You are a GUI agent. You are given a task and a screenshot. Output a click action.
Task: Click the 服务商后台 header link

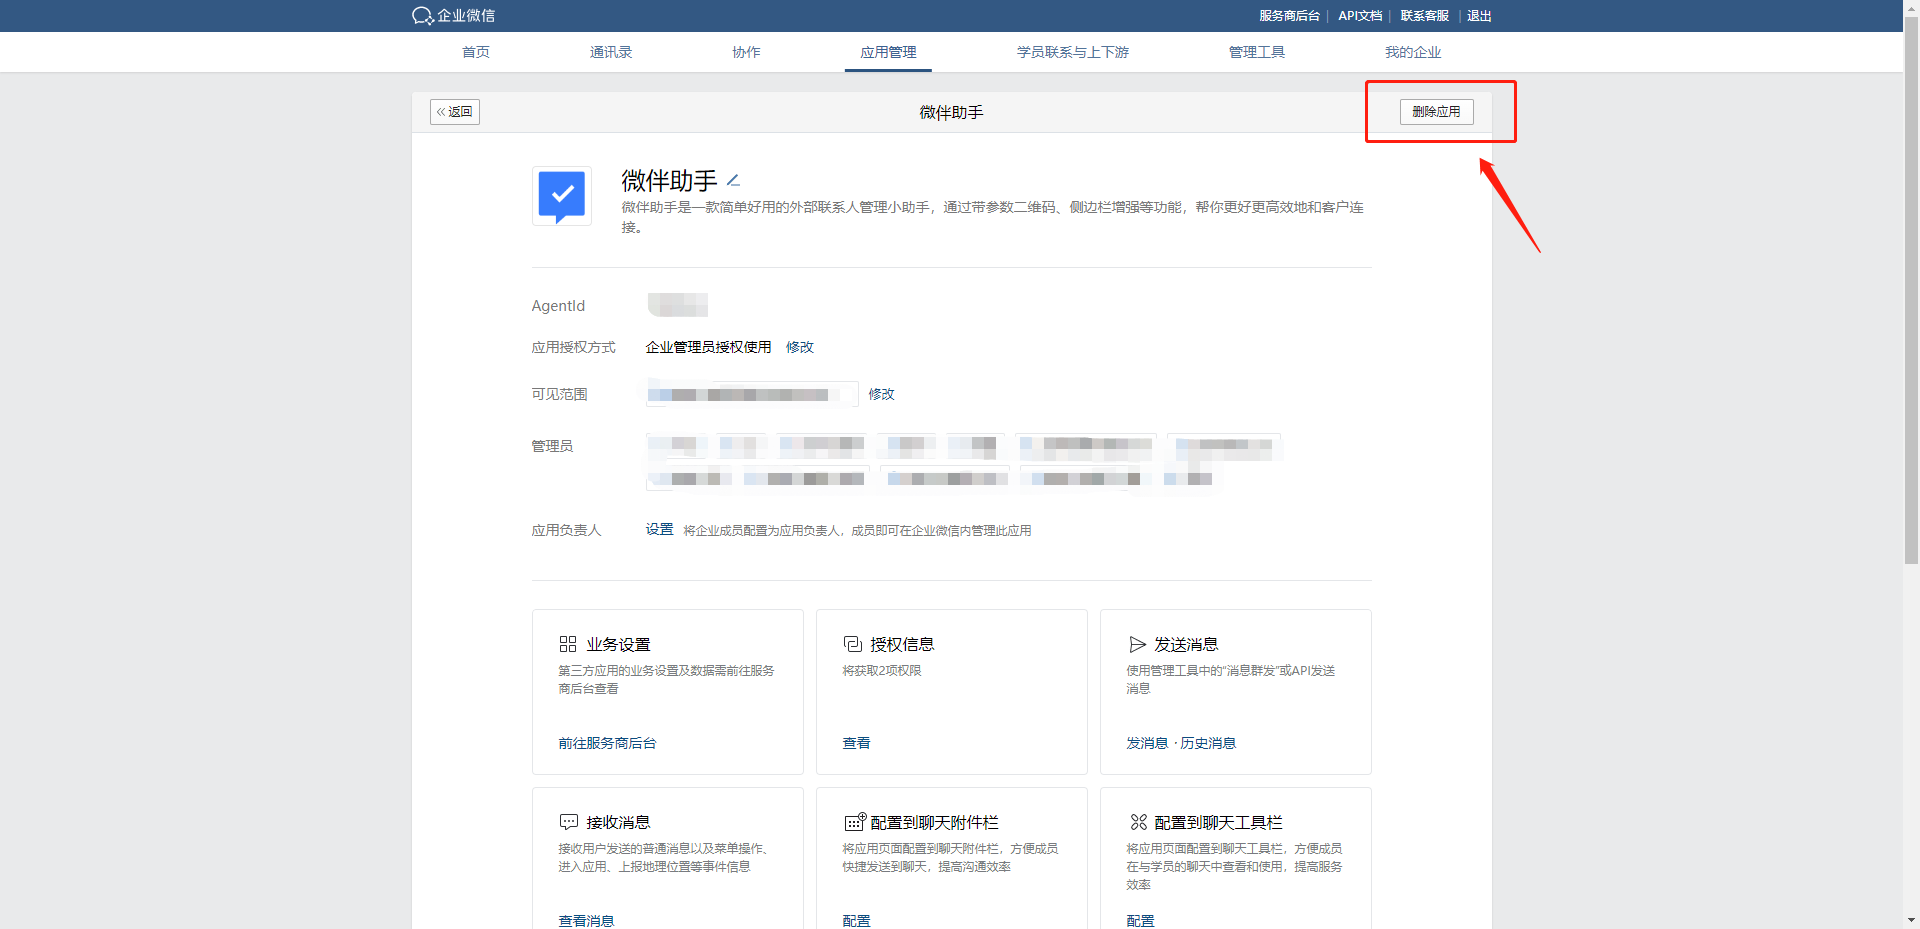(1289, 16)
